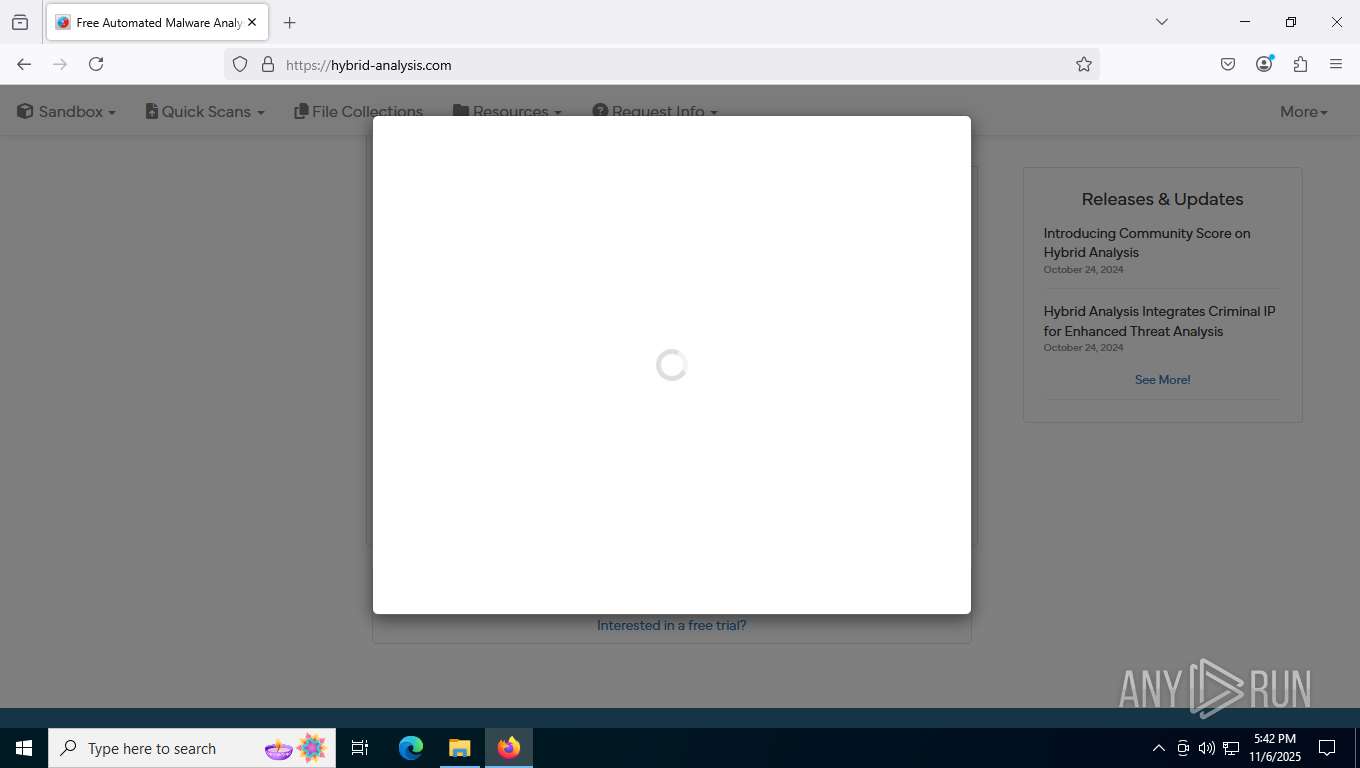Open the volume speaker tray icon
Image resolution: width=1360 pixels, height=768 pixels.
[x=1207, y=748]
